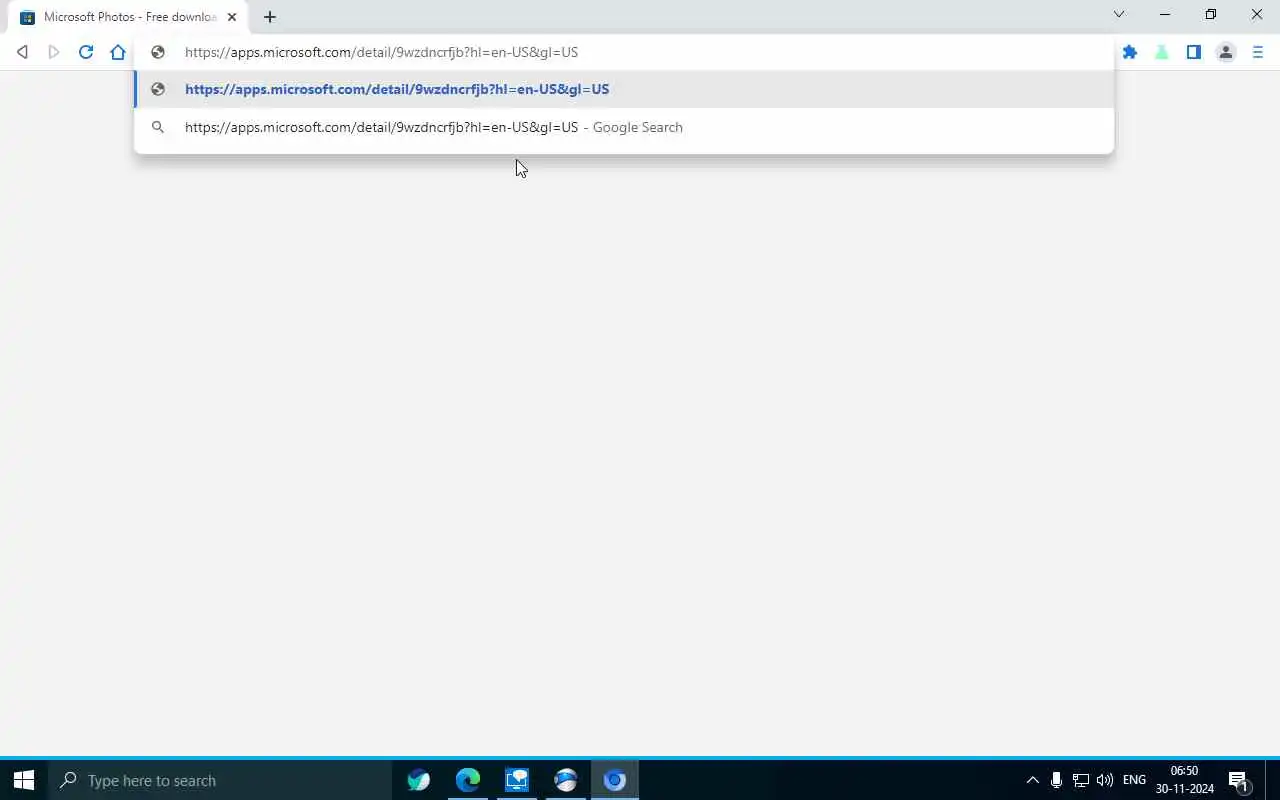The image size is (1280, 800).
Task: Click the microphone tray icon
Action: click(1056, 780)
